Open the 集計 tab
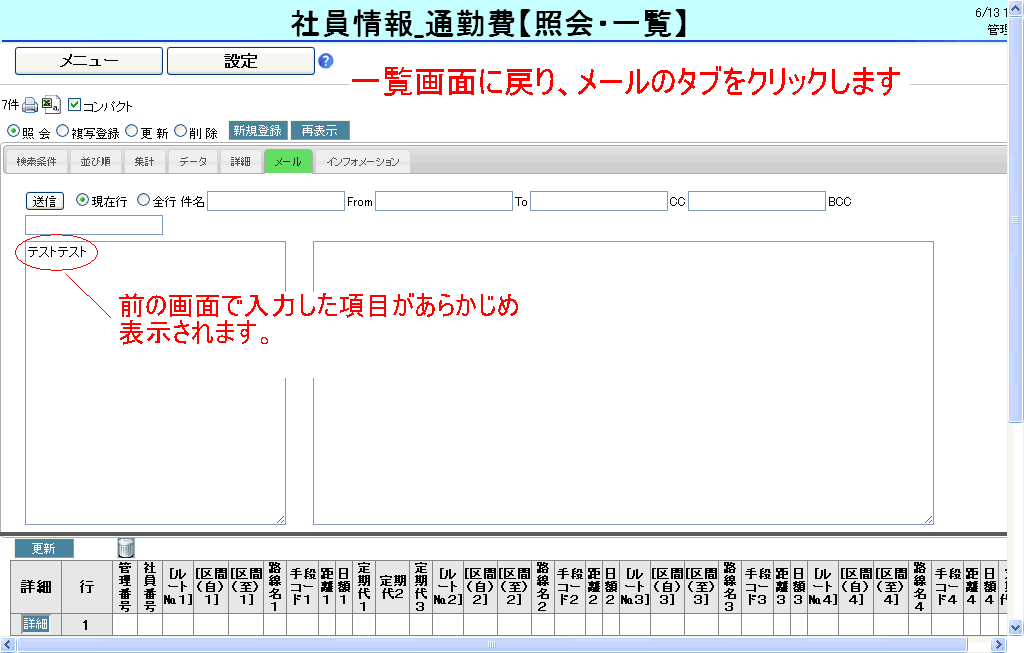Image resolution: width=1024 pixels, height=653 pixels. coord(145,162)
